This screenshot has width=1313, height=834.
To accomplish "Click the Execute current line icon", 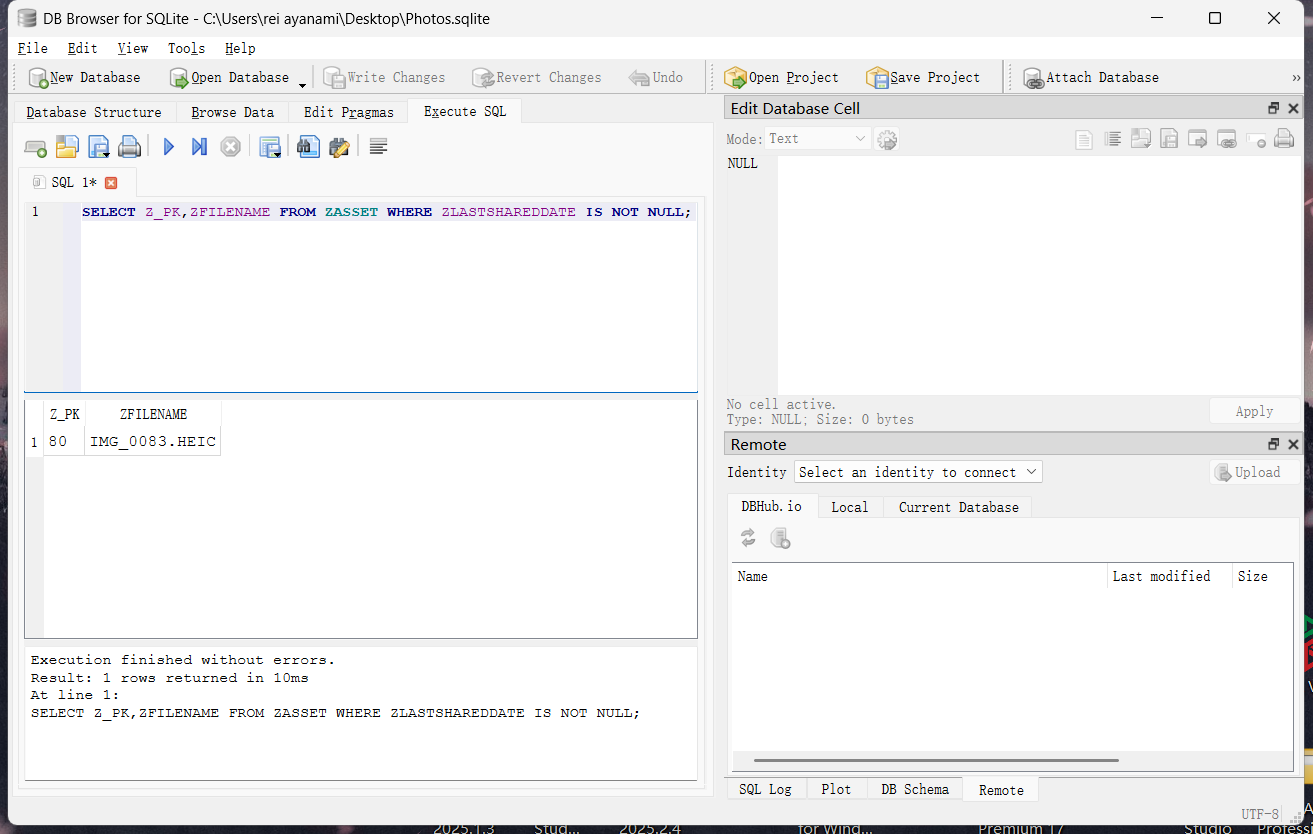I will (199, 147).
